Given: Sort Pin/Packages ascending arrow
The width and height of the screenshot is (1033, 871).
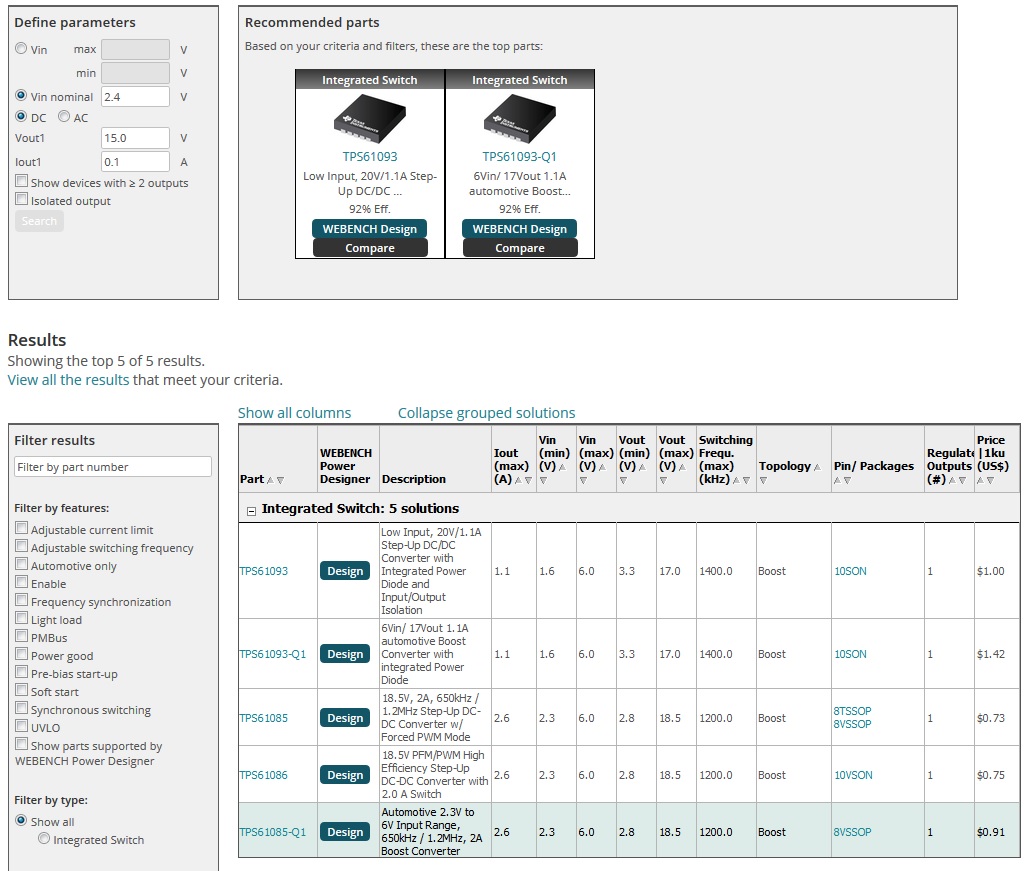Looking at the screenshot, I should (837, 480).
